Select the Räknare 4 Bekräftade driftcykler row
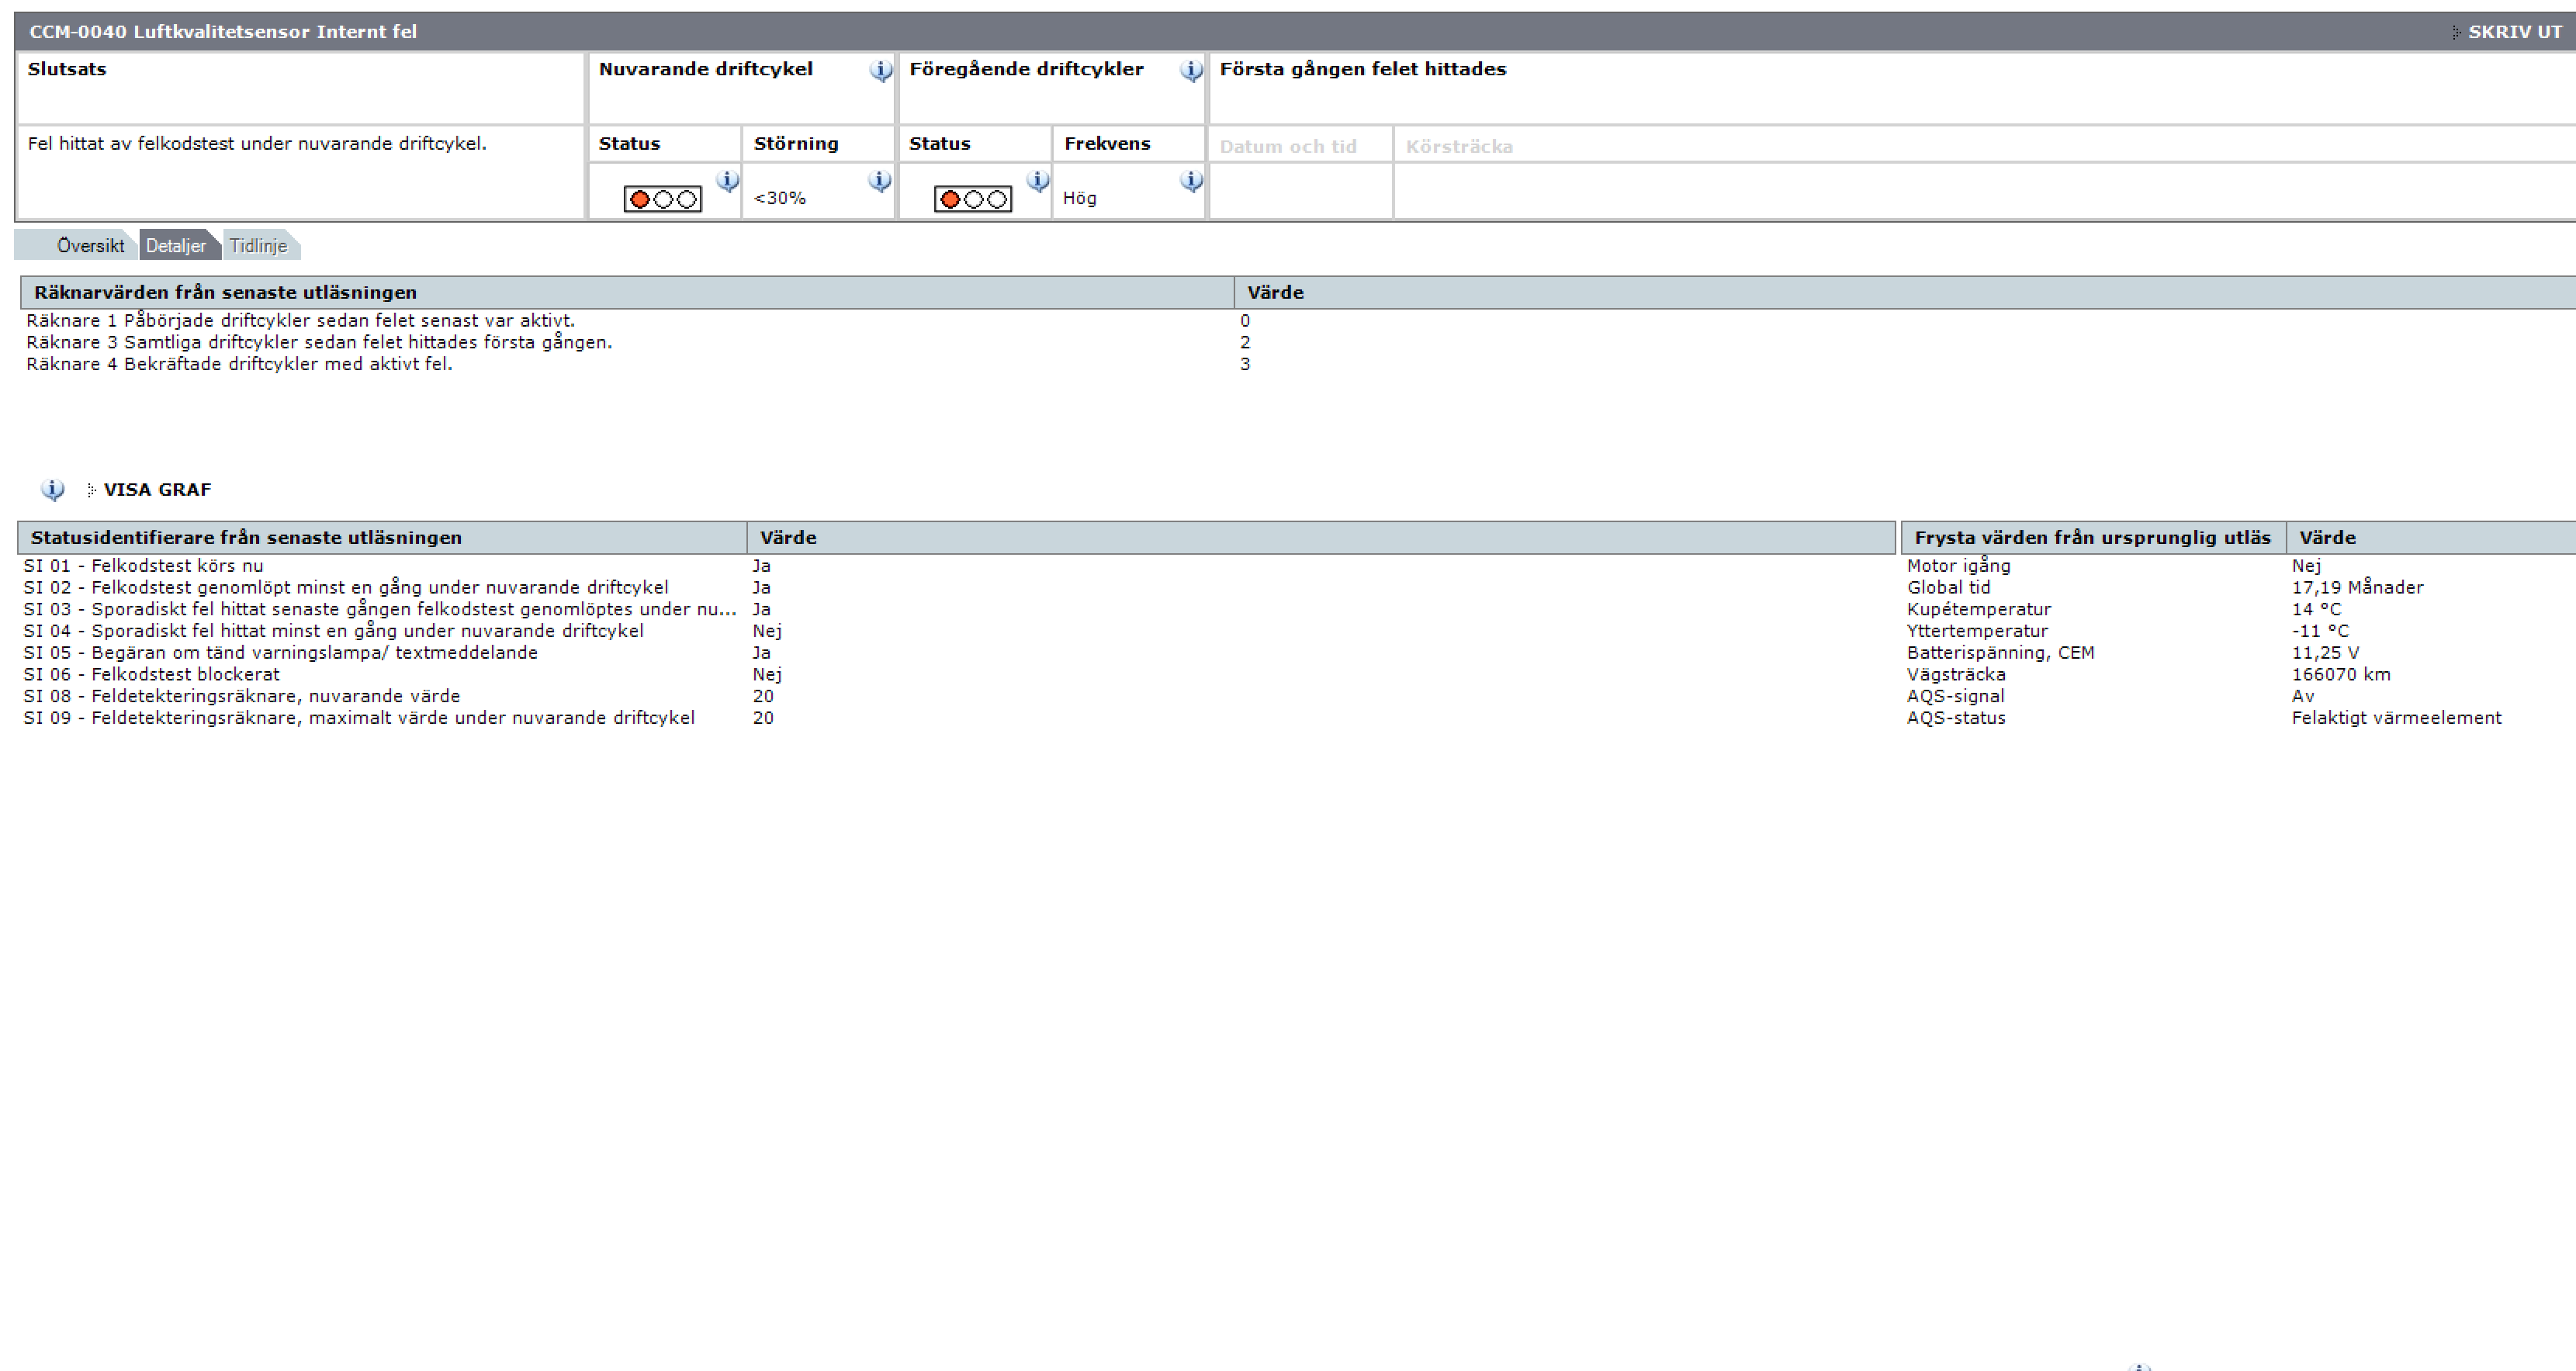 (x=239, y=364)
